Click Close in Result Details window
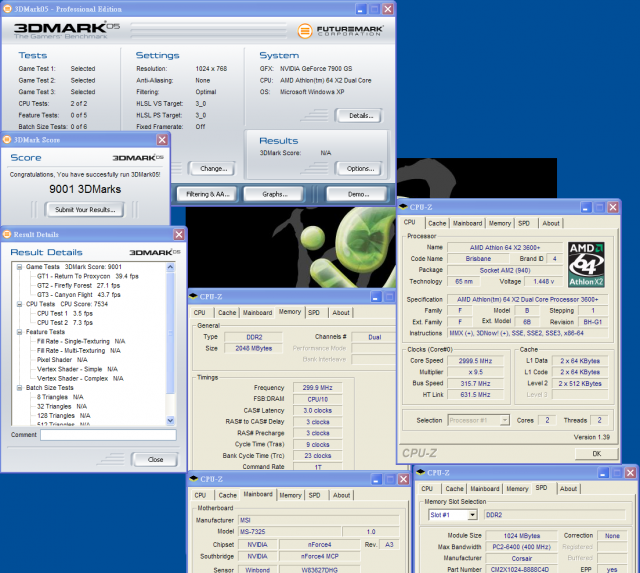The height and width of the screenshot is (573, 640). 155,460
